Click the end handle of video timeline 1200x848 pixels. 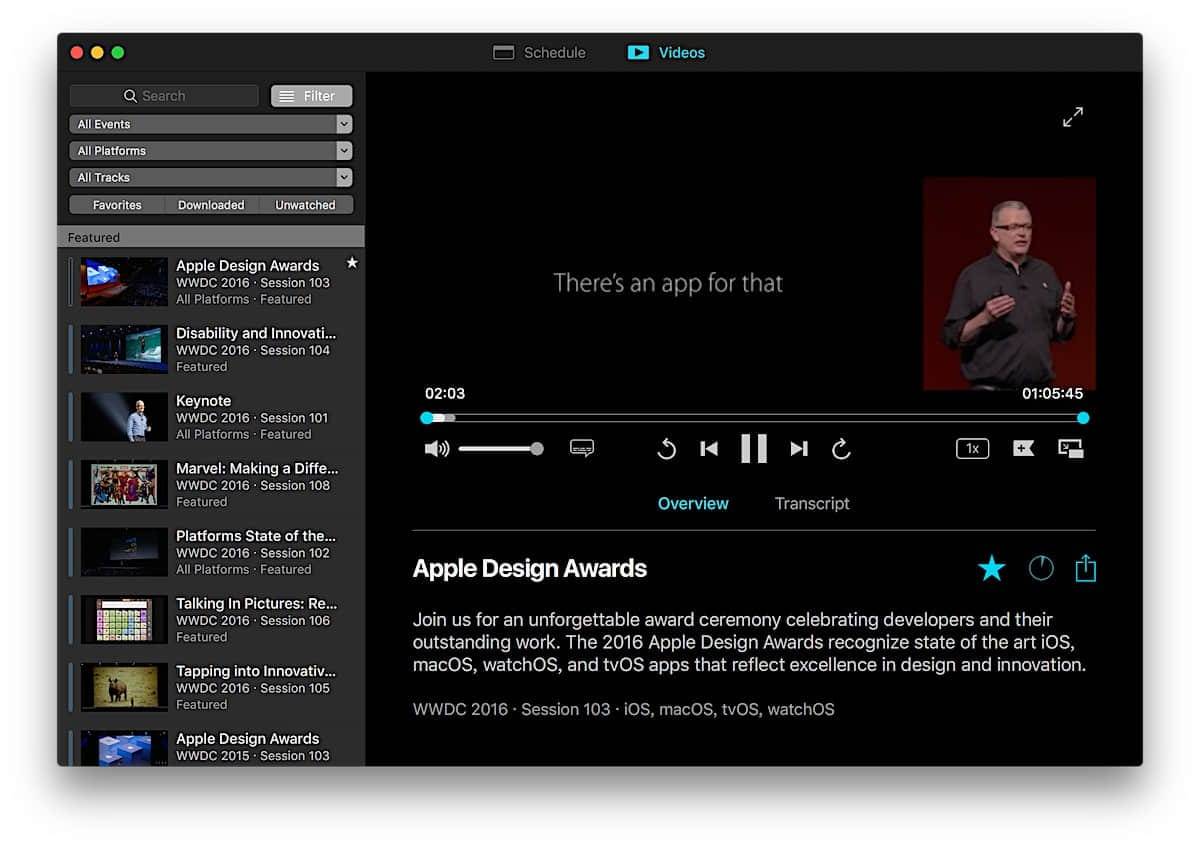(1083, 418)
